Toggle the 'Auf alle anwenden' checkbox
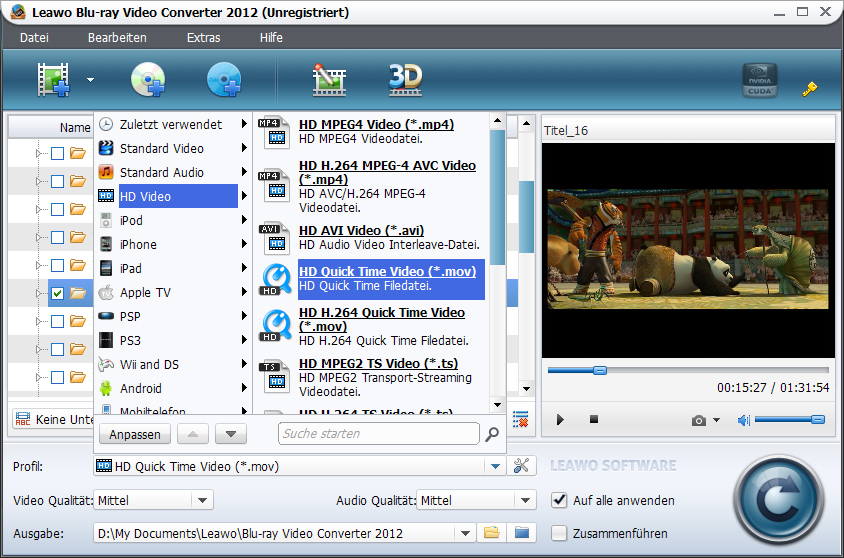 coord(559,500)
